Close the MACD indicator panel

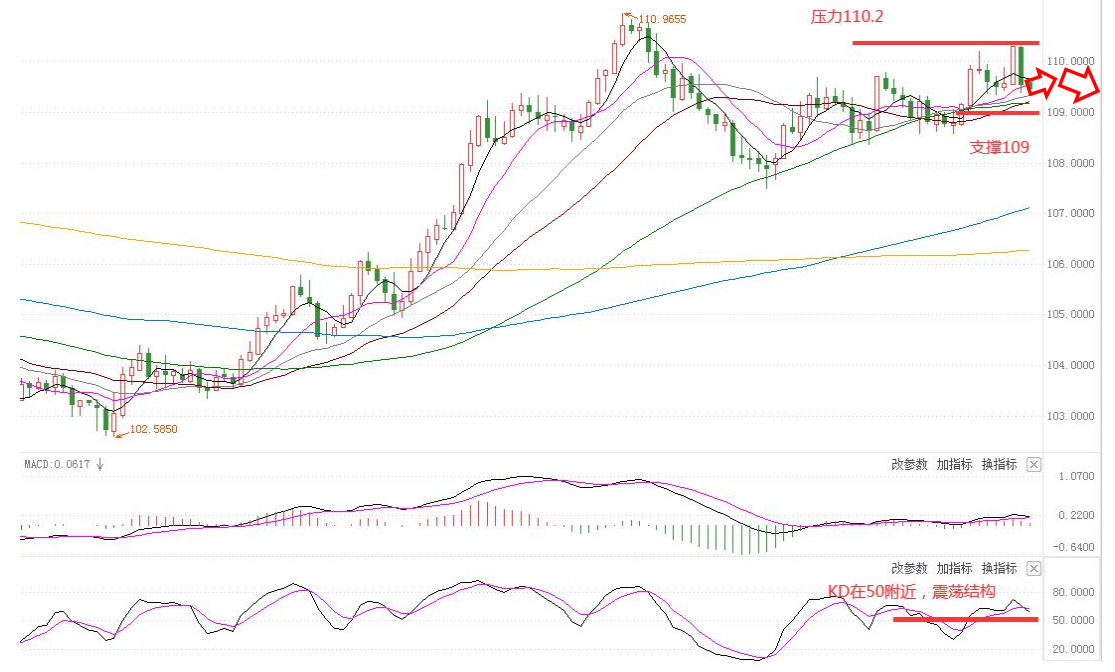point(1034,465)
